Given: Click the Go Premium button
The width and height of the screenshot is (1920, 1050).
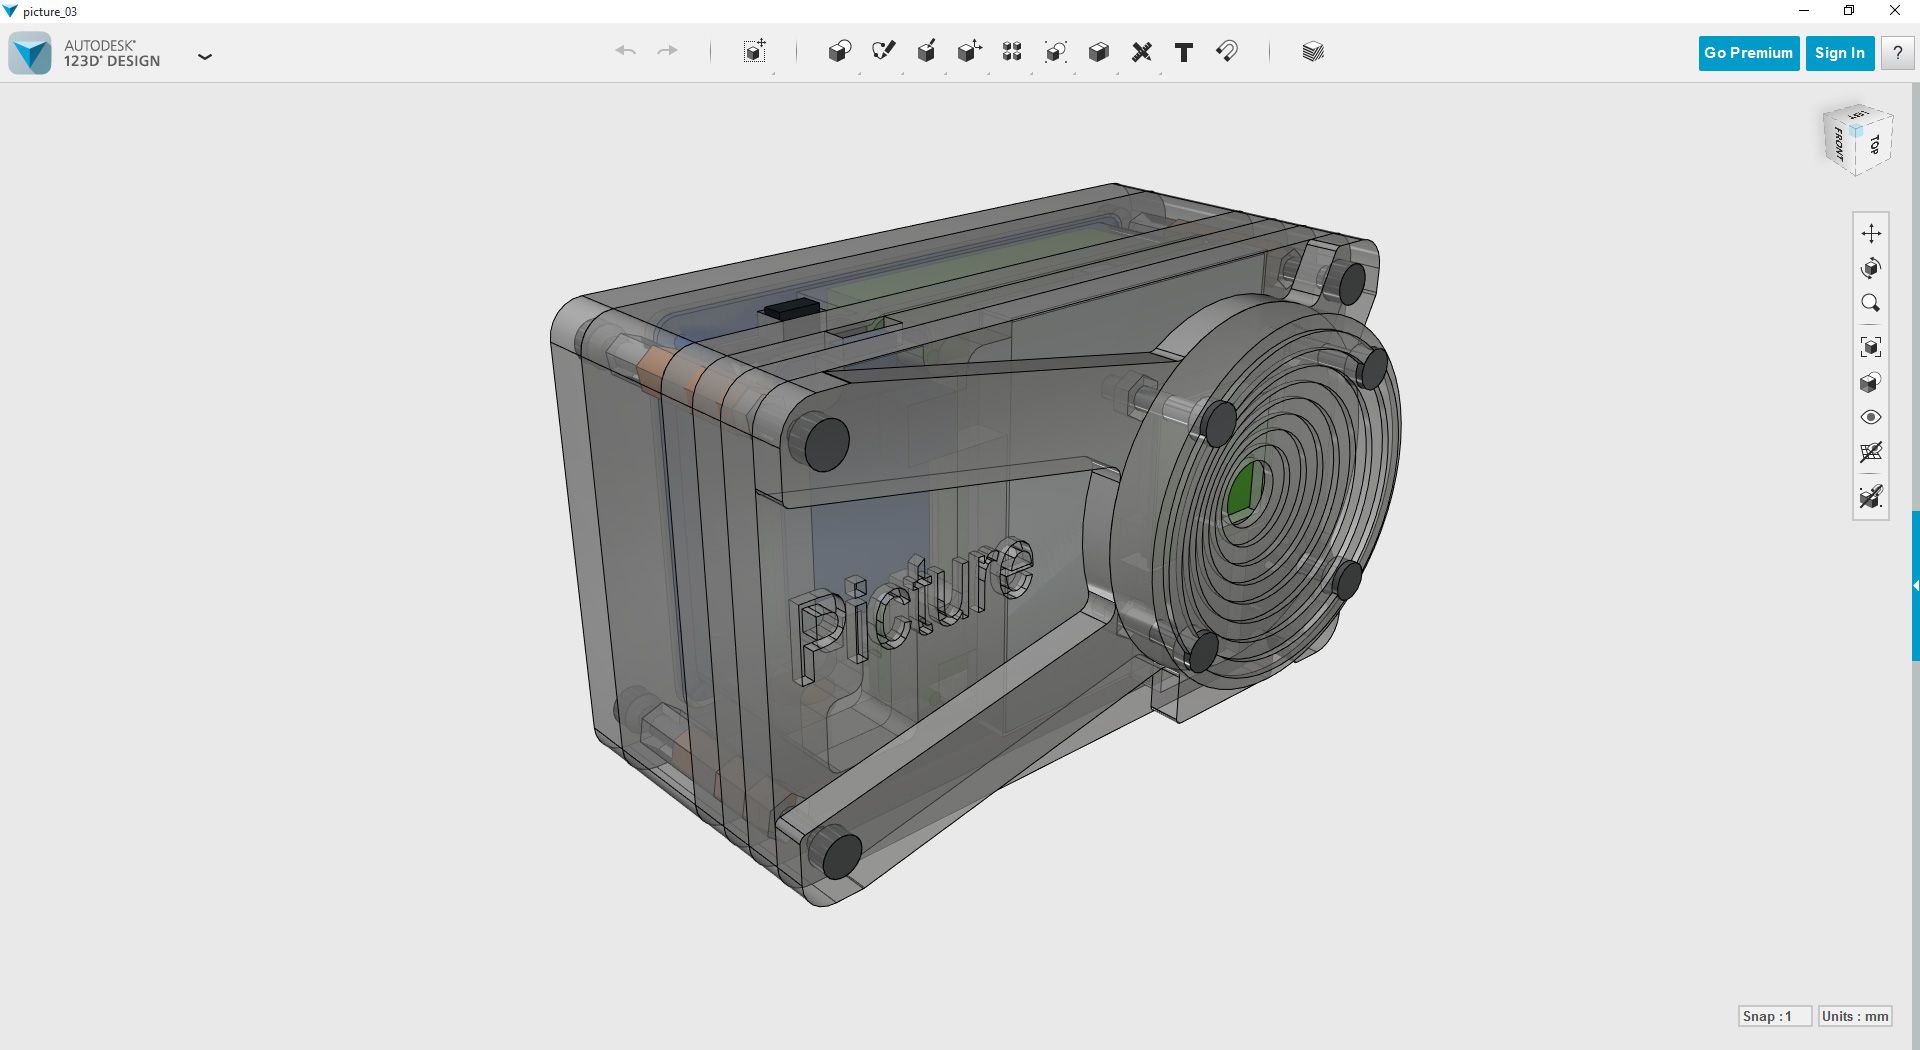Looking at the screenshot, I should [1747, 53].
